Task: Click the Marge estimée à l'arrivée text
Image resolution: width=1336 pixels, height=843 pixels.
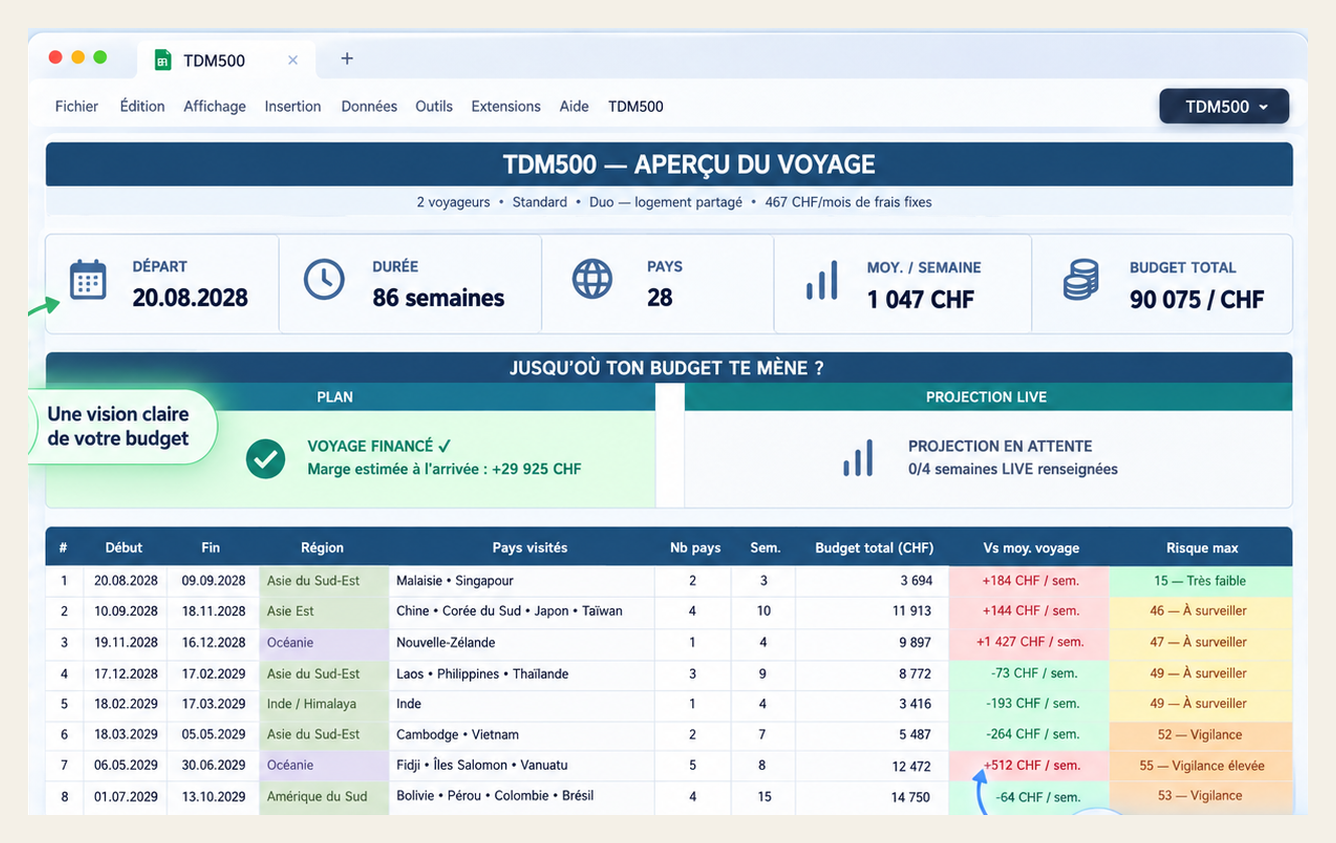Action: pos(444,469)
